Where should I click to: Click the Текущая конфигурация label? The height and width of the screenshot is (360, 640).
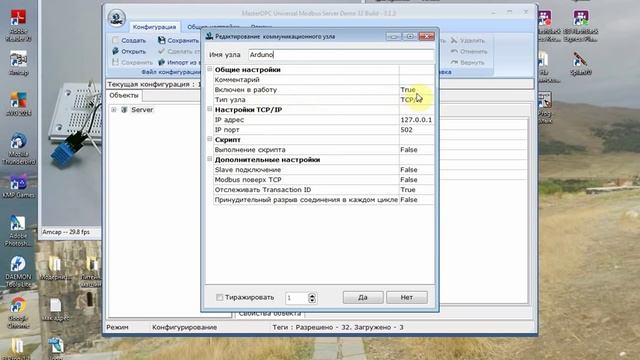pyautogui.click(x=154, y=84)
